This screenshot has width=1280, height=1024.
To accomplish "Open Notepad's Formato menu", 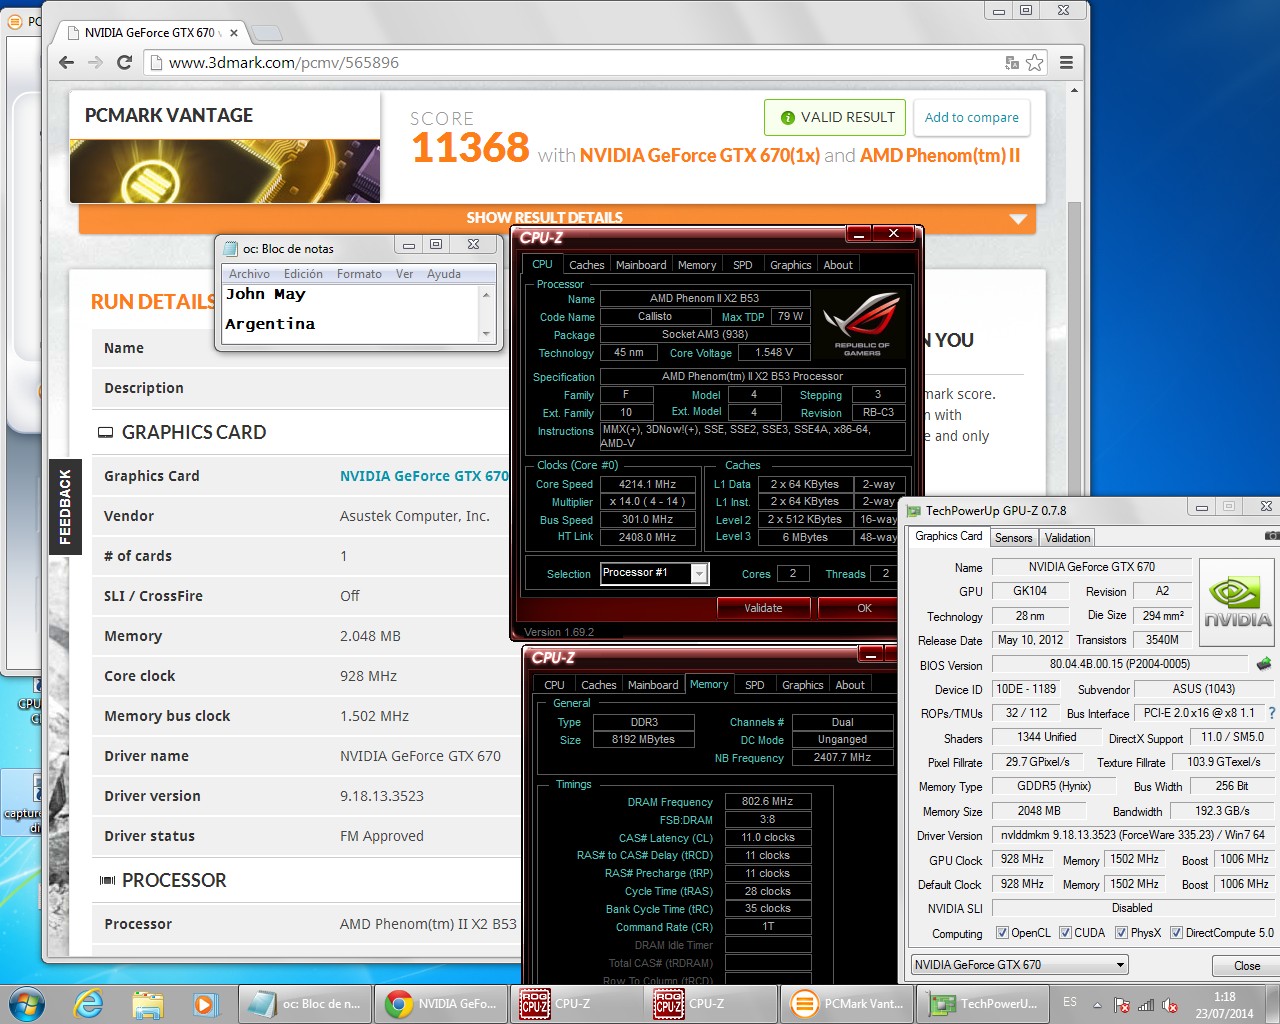I will pos(359,274).
